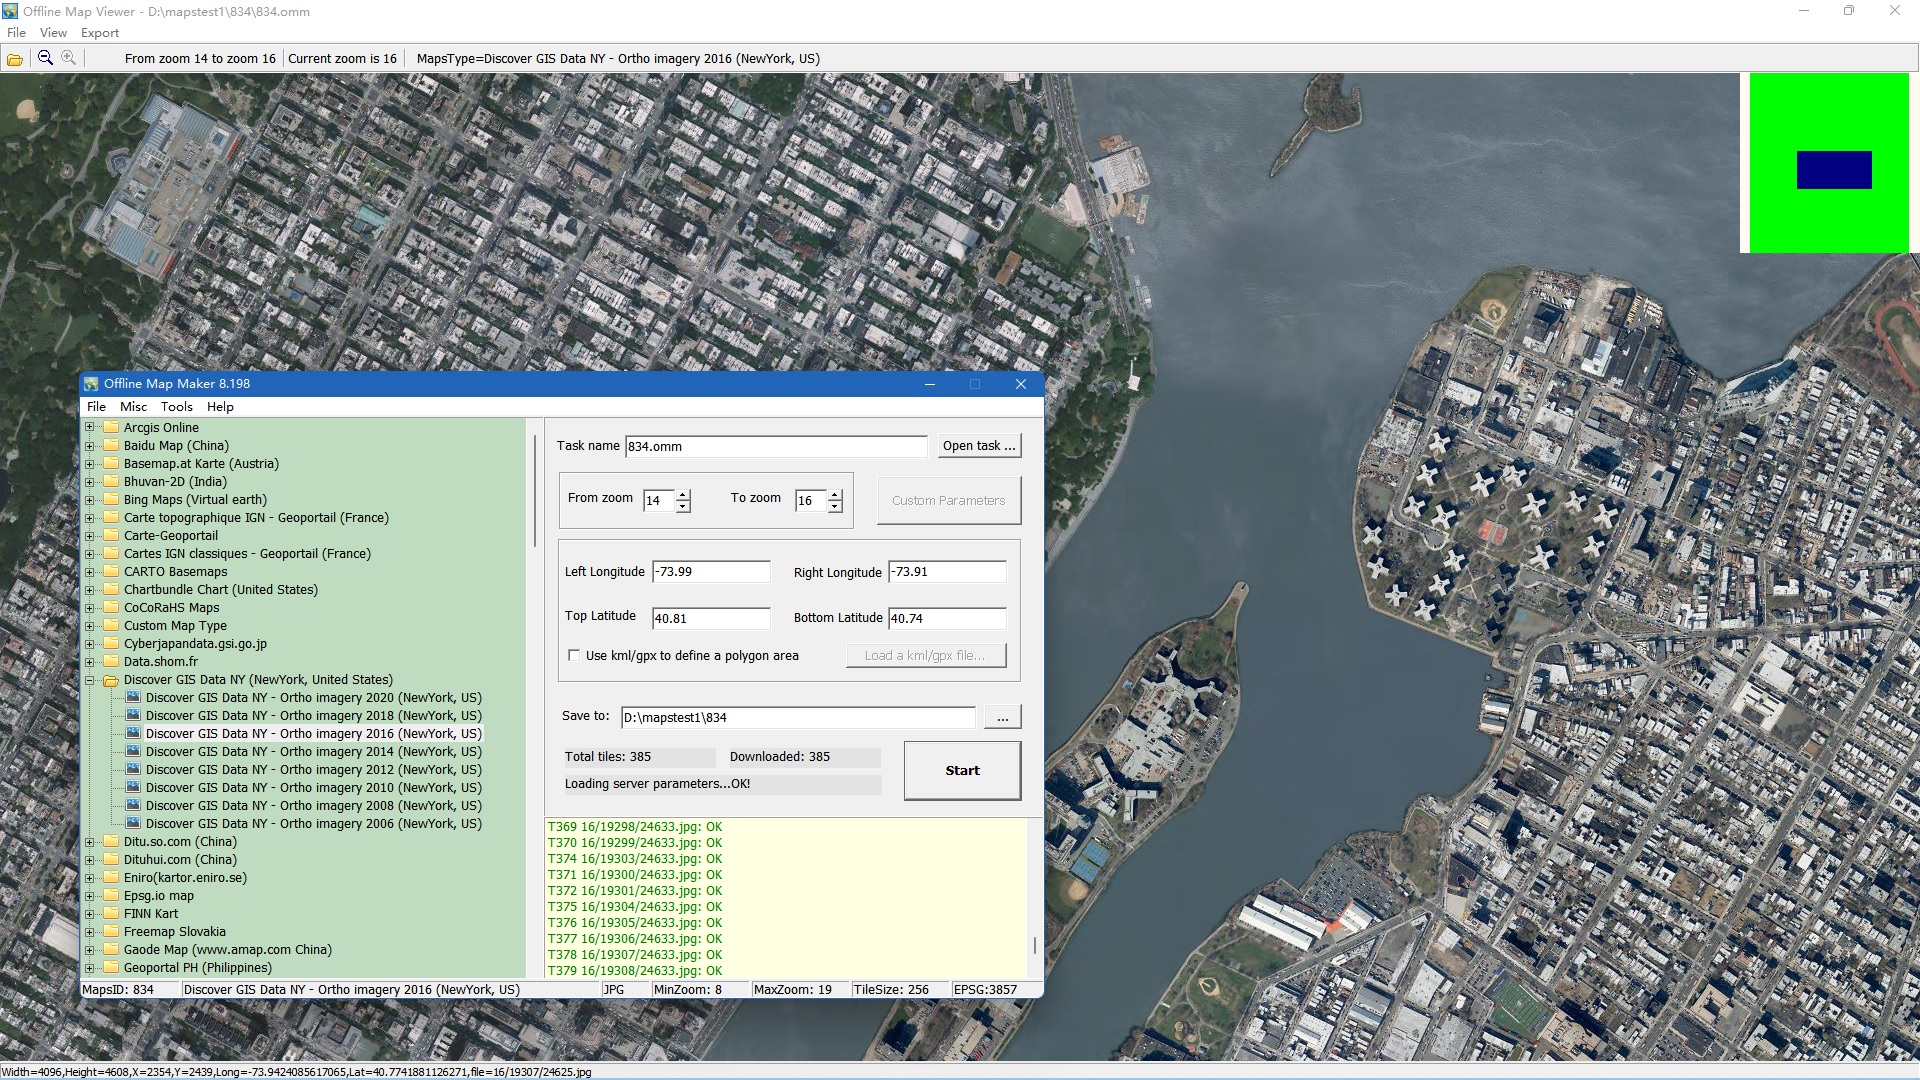Click the Task name input field

click(776, 446)
